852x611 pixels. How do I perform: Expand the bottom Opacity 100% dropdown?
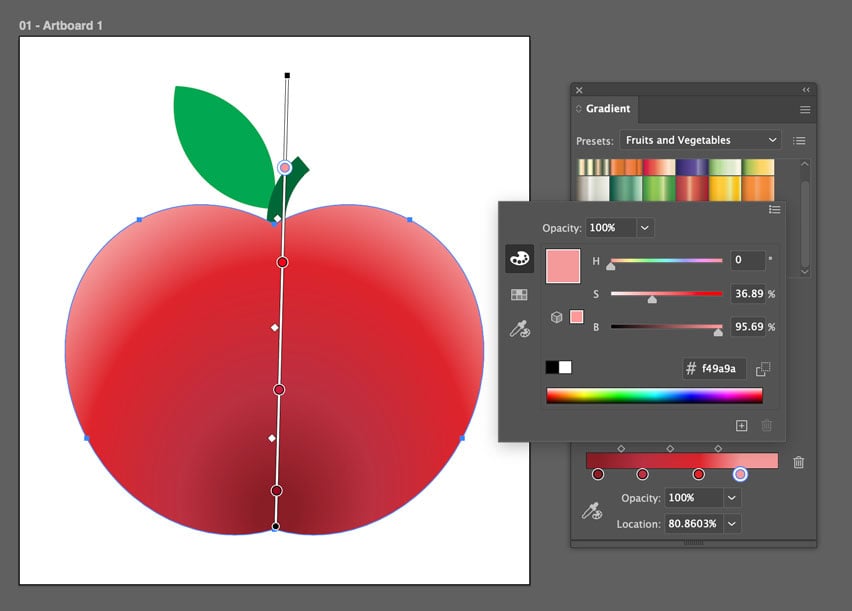coord(733,498)
